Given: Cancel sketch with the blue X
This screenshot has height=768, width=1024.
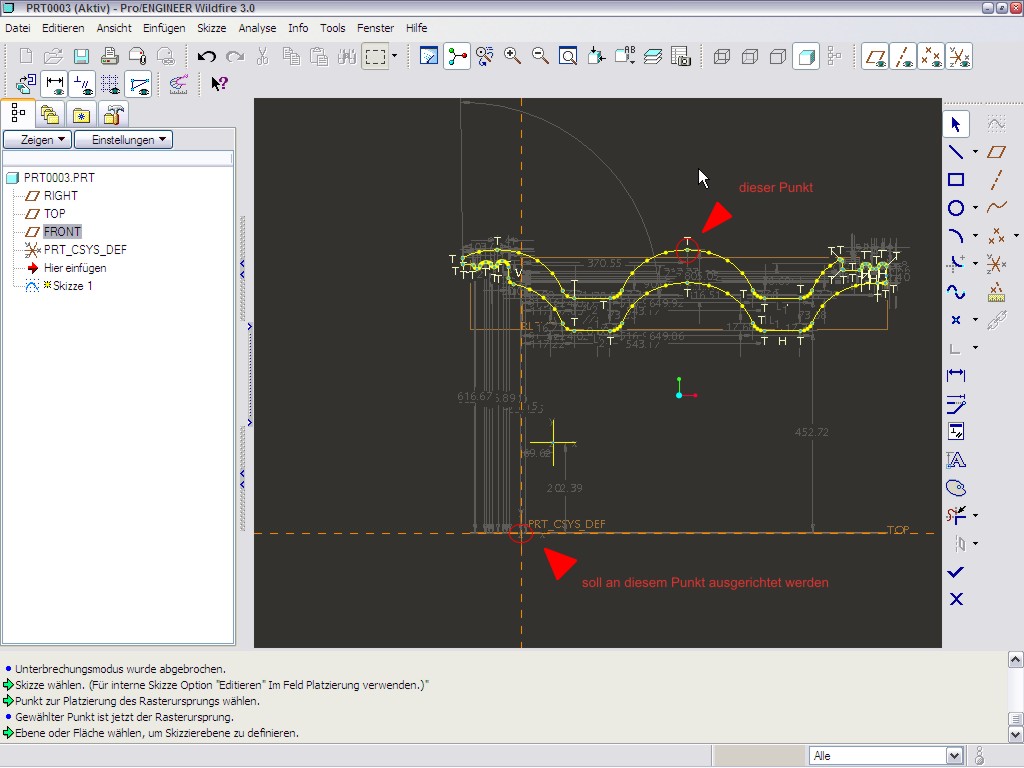Looking at the screenshot, I should pyautogui.click(x=956, y=599).
